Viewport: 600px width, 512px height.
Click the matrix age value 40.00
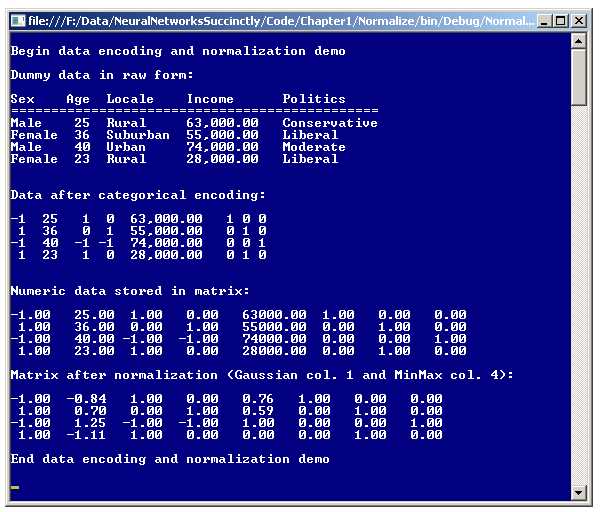click(x=95, y=339)
